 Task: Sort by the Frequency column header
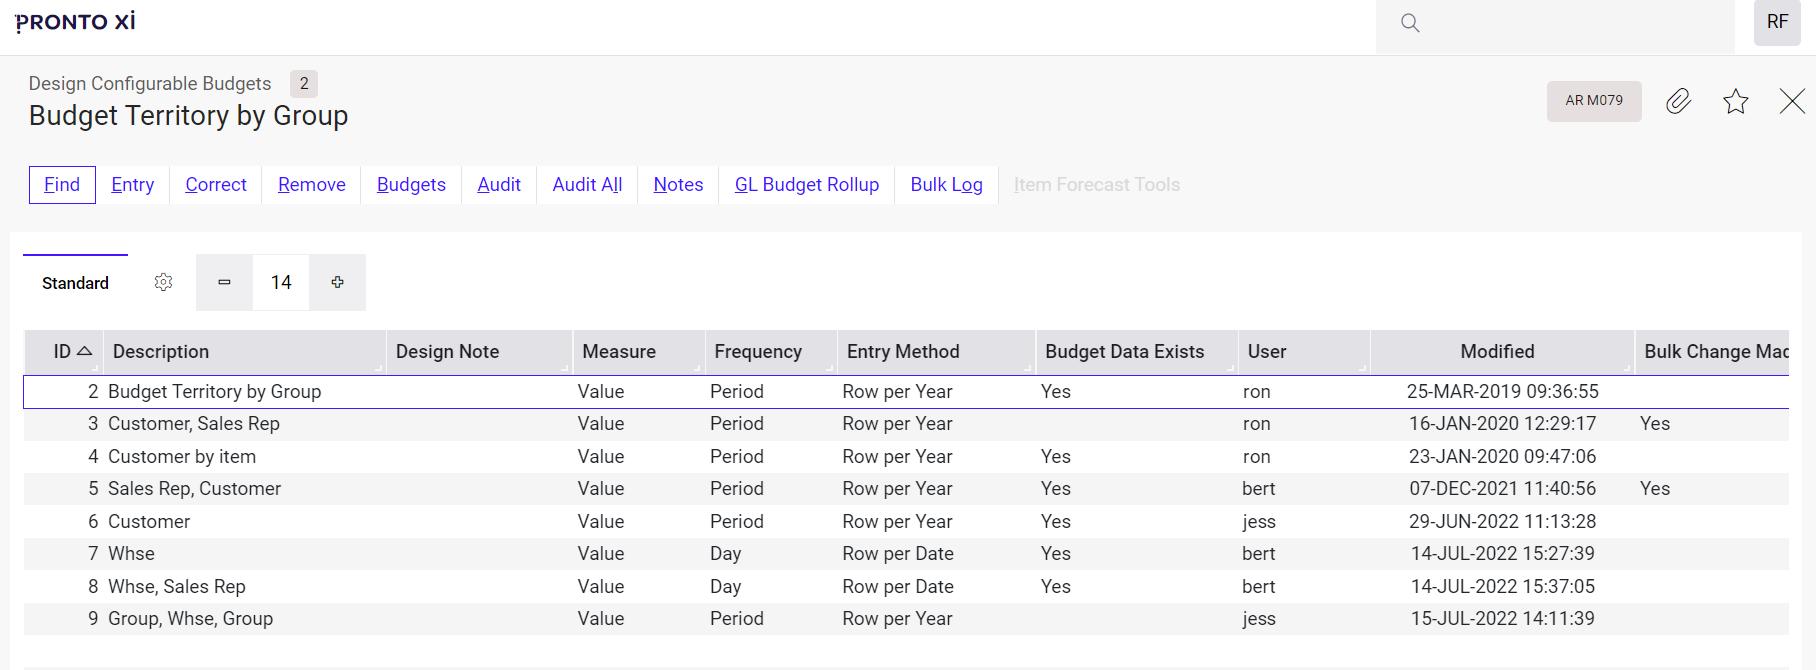point(758,352)
